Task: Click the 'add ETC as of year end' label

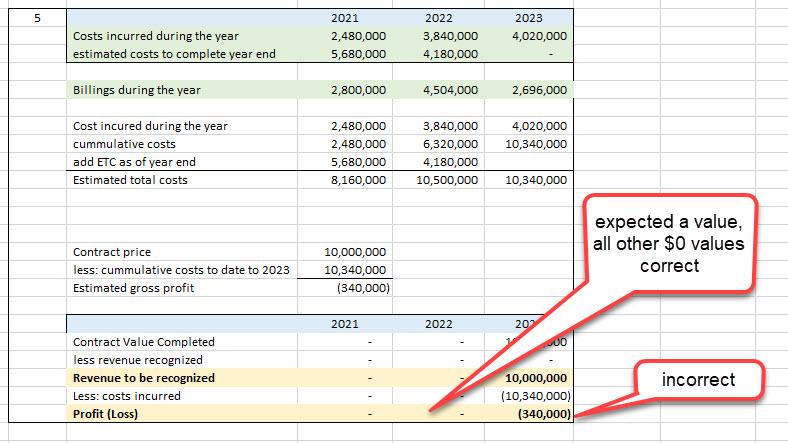Action: (134, 162)
